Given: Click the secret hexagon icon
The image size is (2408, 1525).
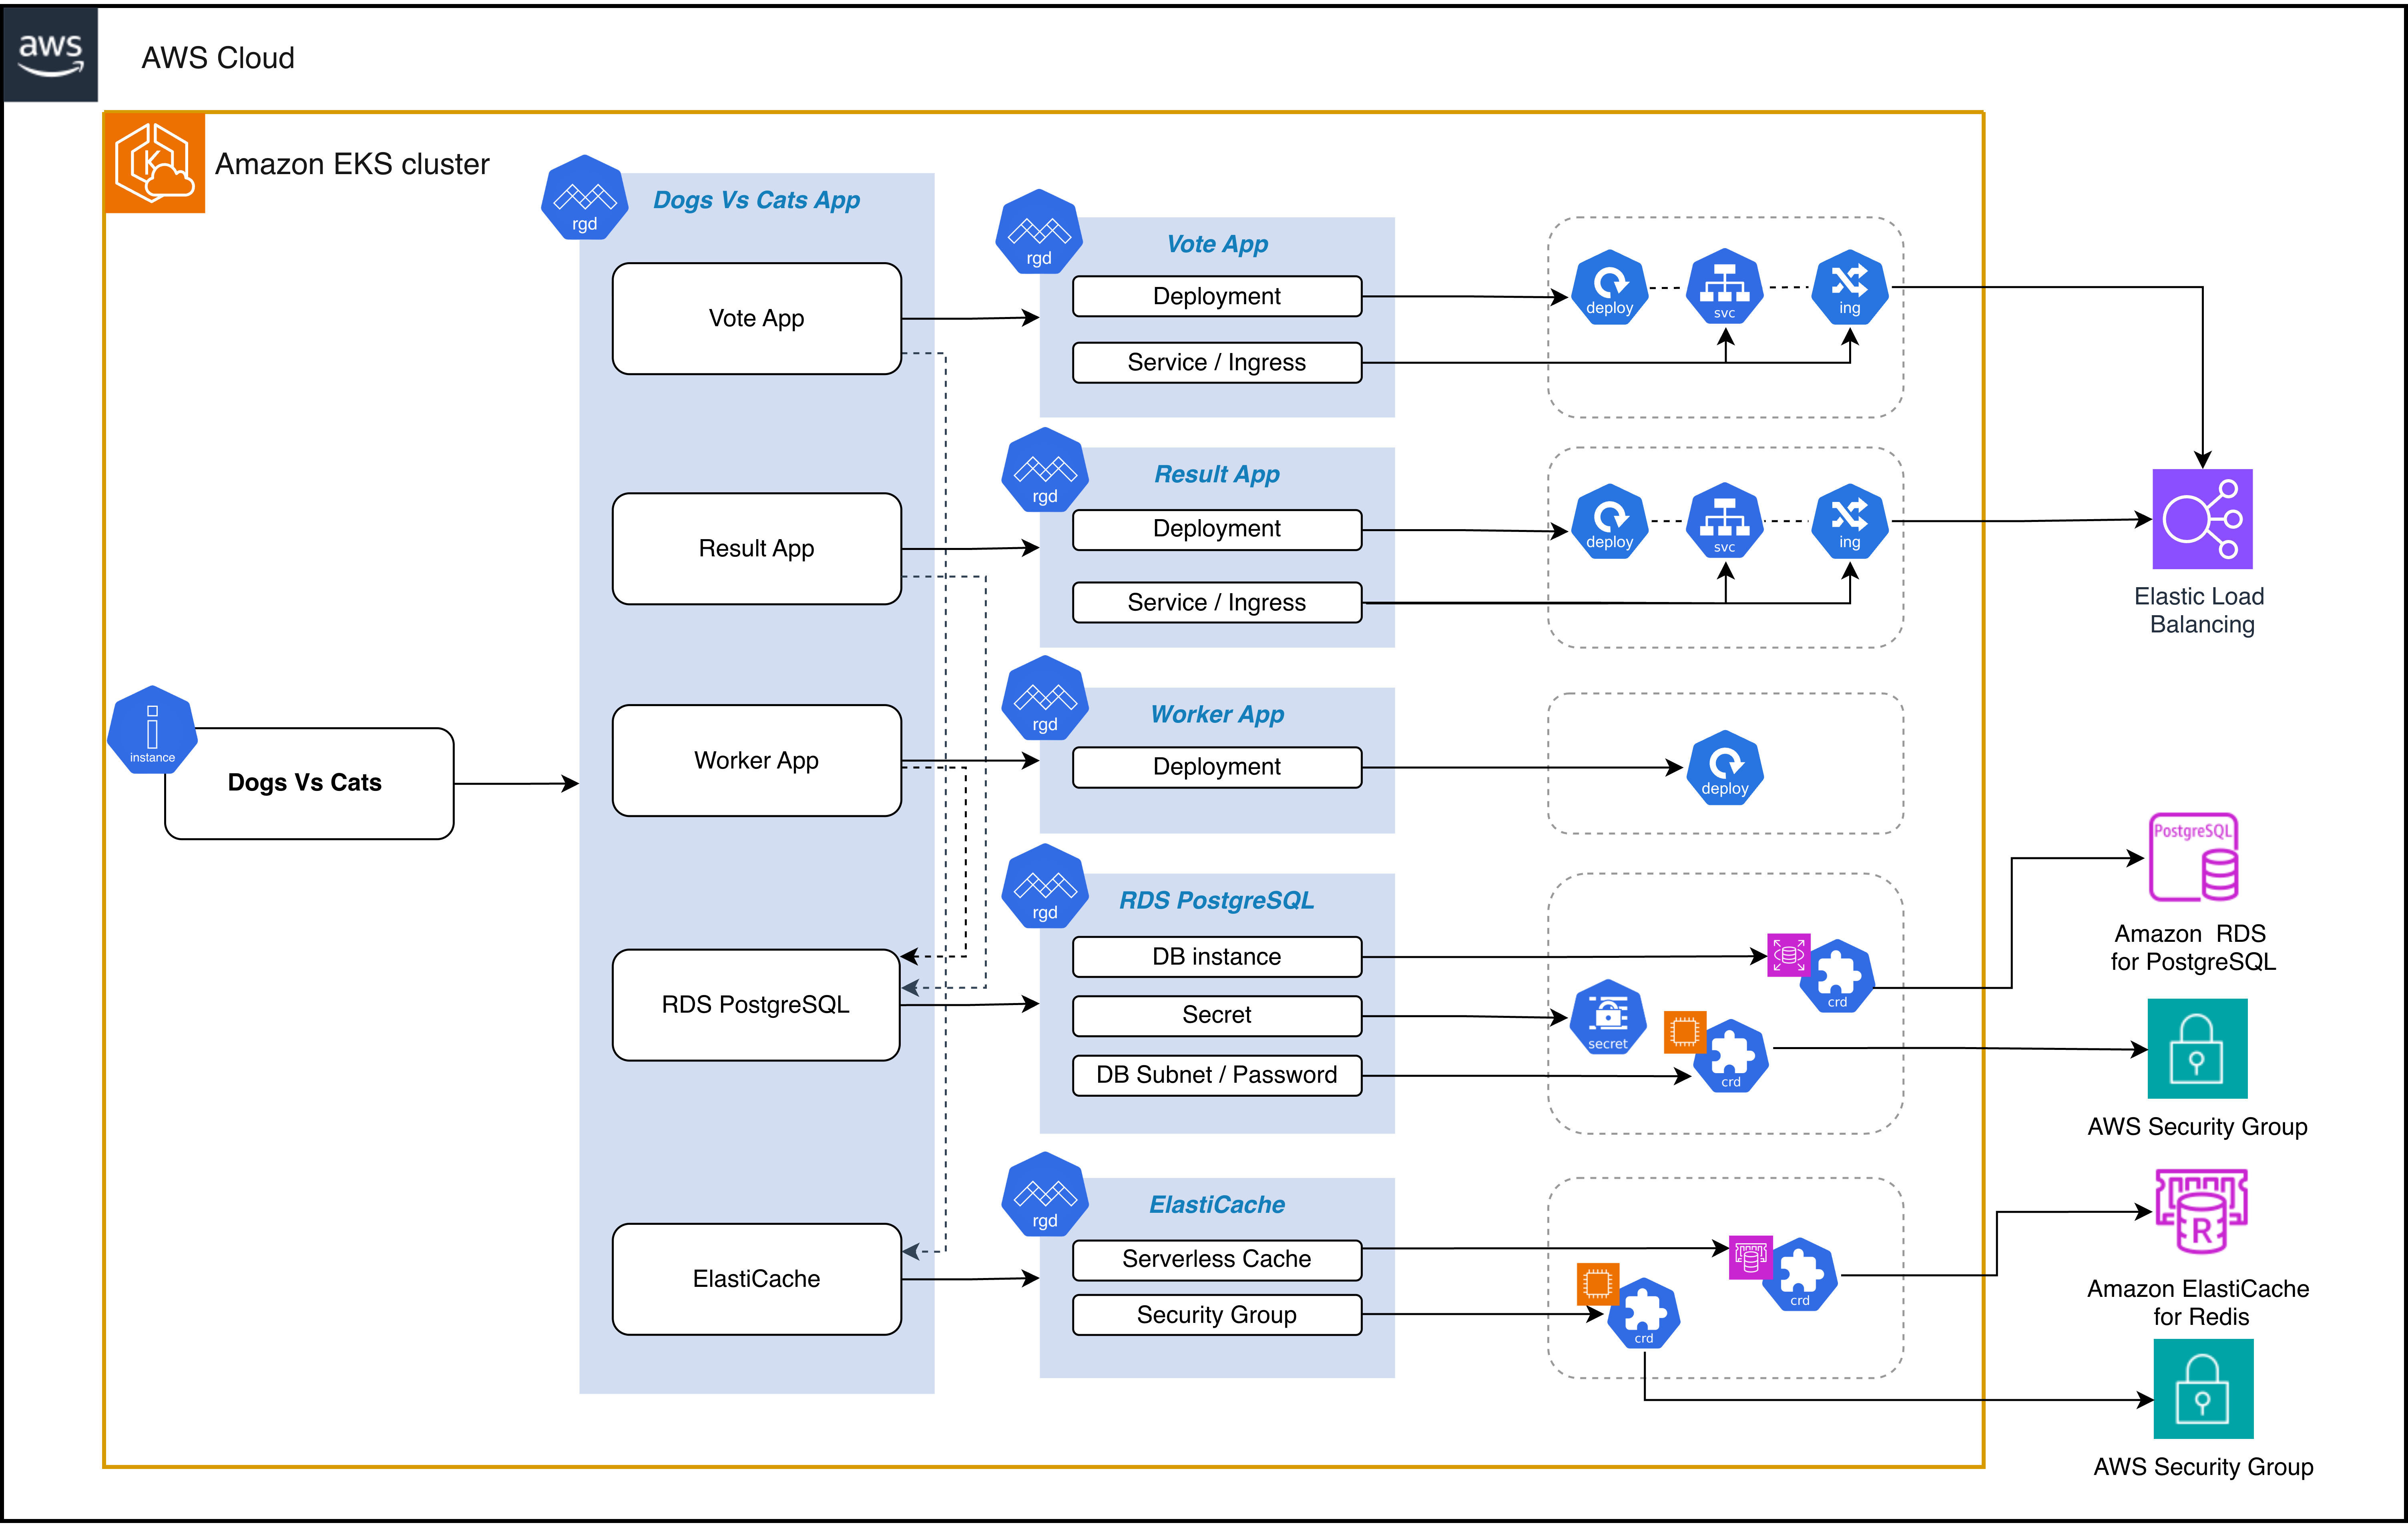Looking at the screenshot, I should 1609,1017.
